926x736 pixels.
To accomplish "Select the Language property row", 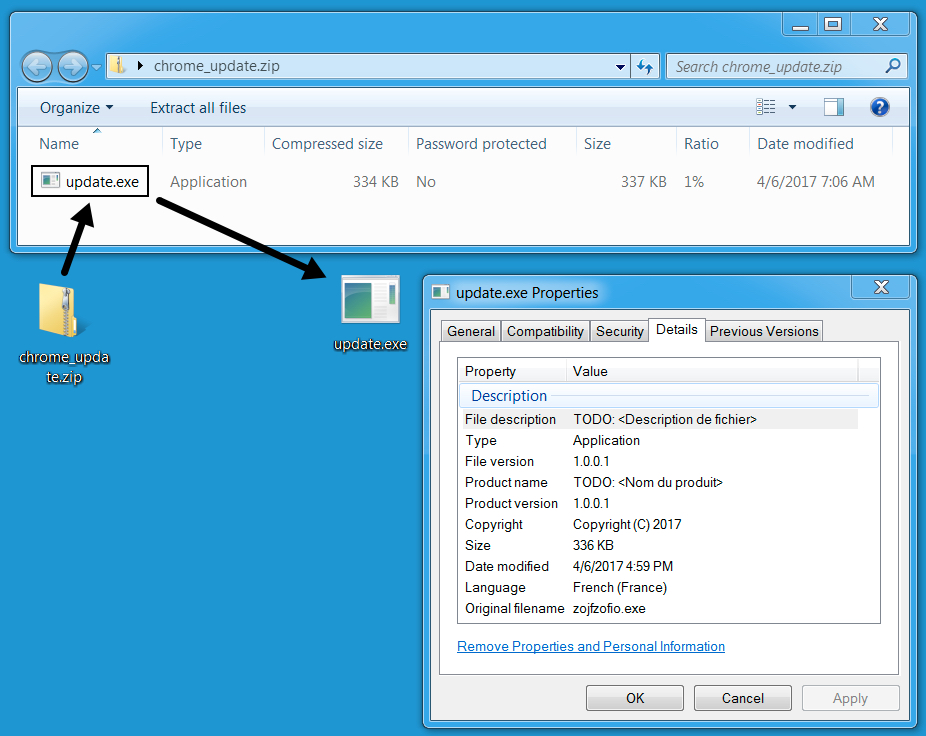I will click(659, 588).
